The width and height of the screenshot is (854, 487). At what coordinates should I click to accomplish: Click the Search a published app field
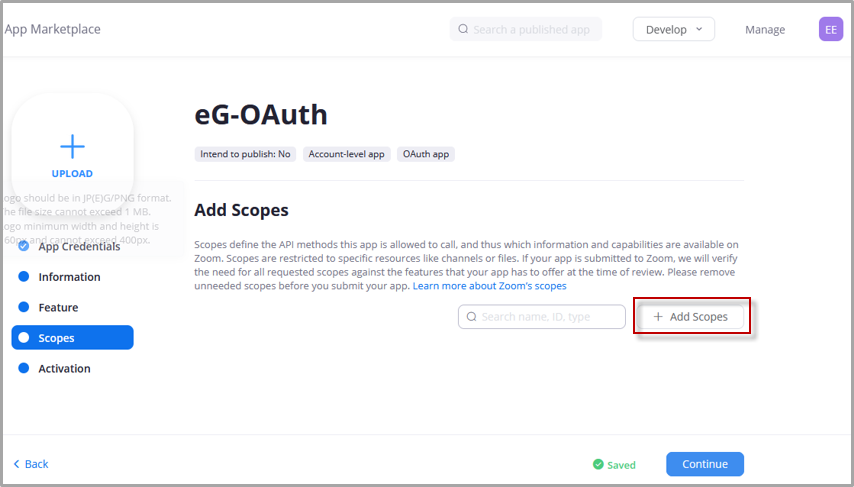(x=526, y=29)
